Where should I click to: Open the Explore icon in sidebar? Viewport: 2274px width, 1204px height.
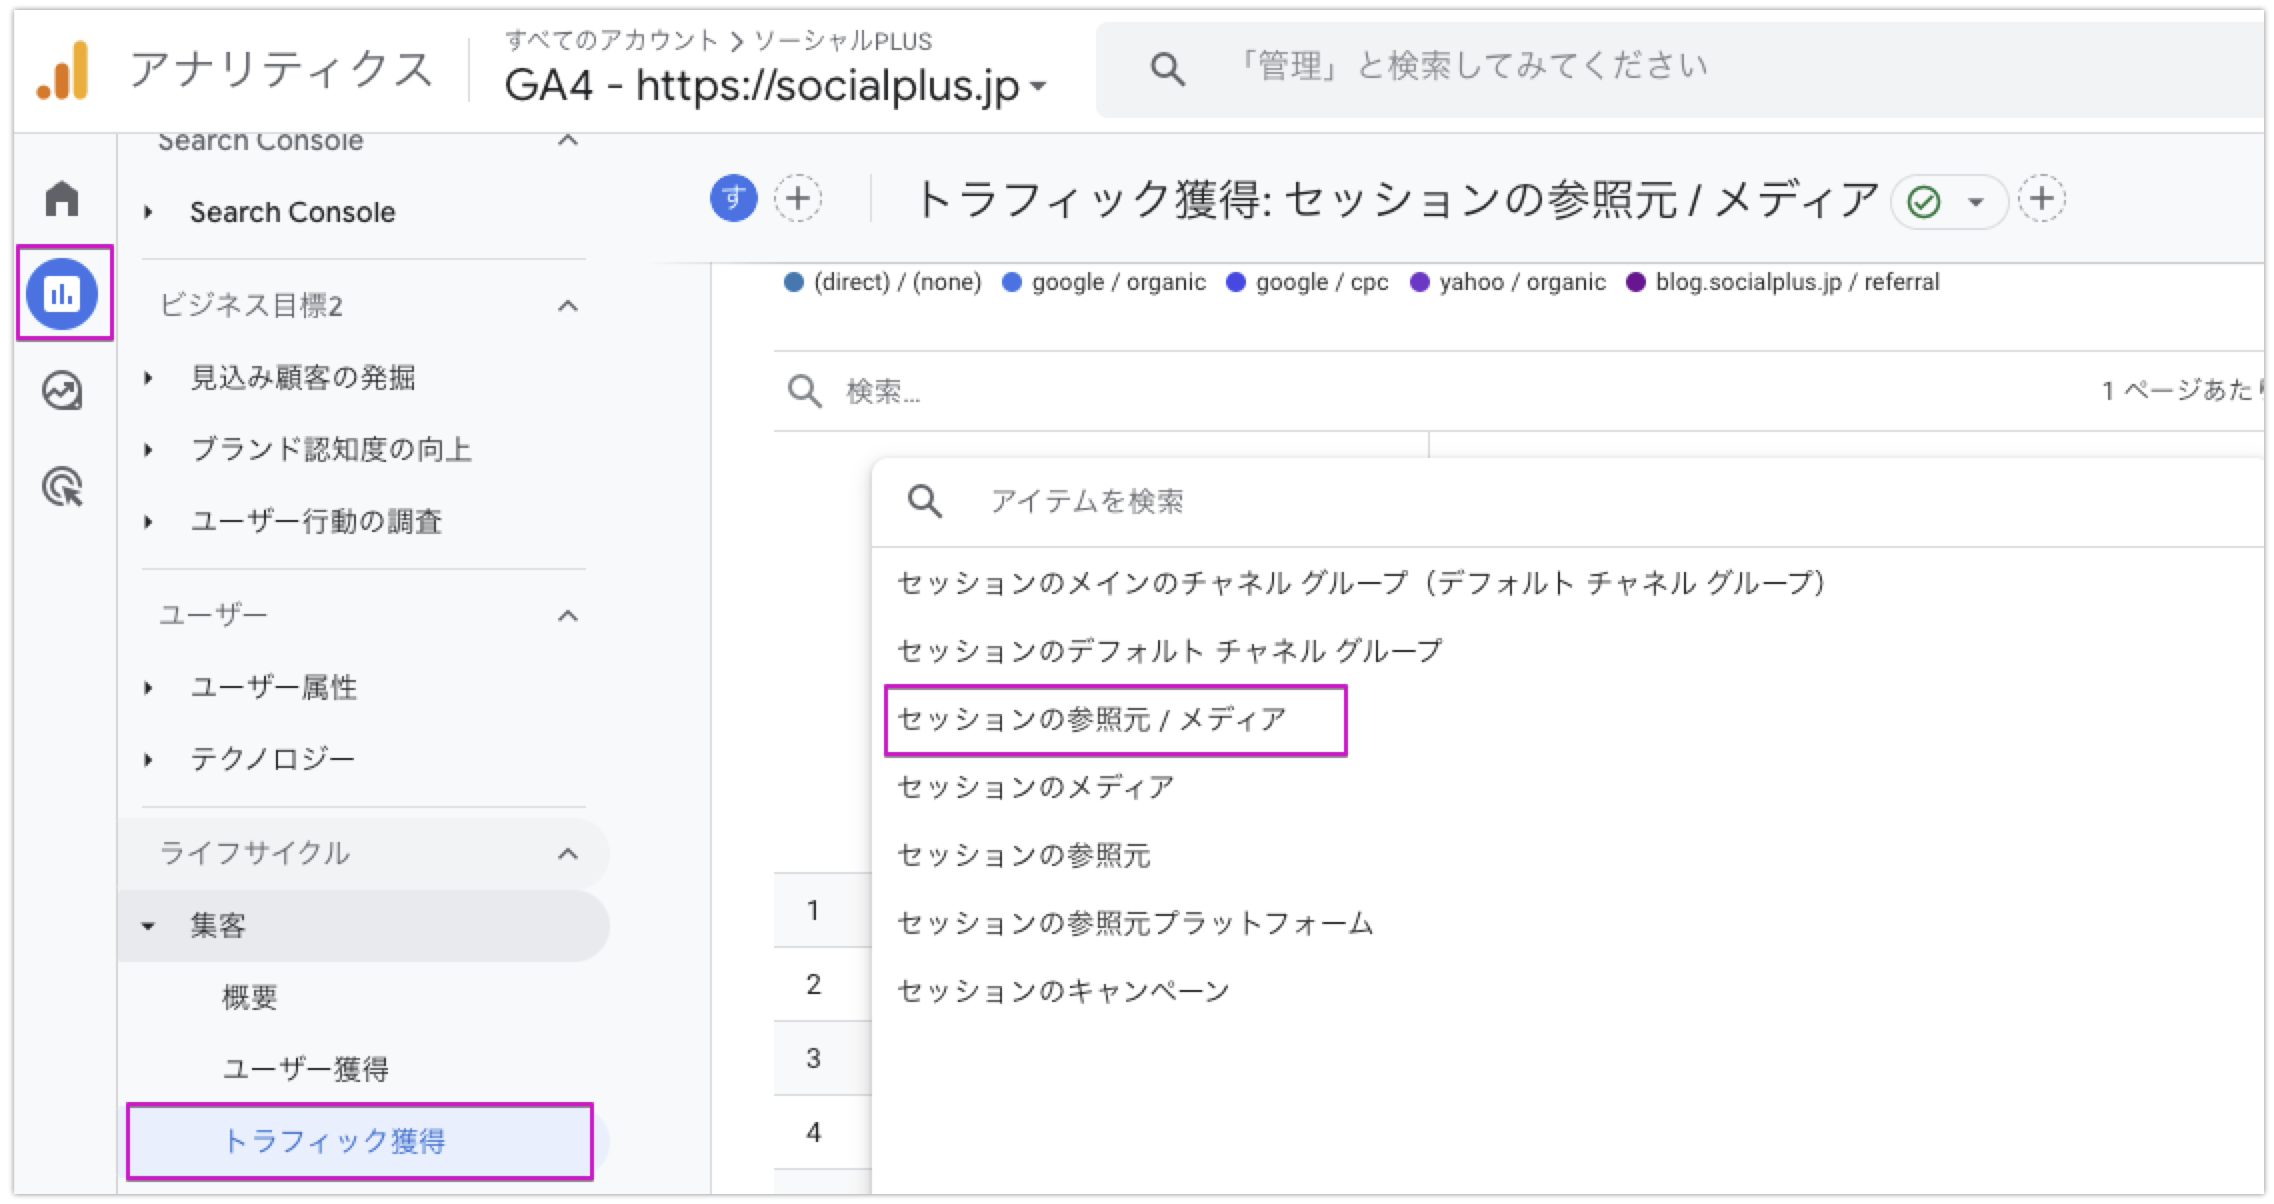tap(62, 390)
